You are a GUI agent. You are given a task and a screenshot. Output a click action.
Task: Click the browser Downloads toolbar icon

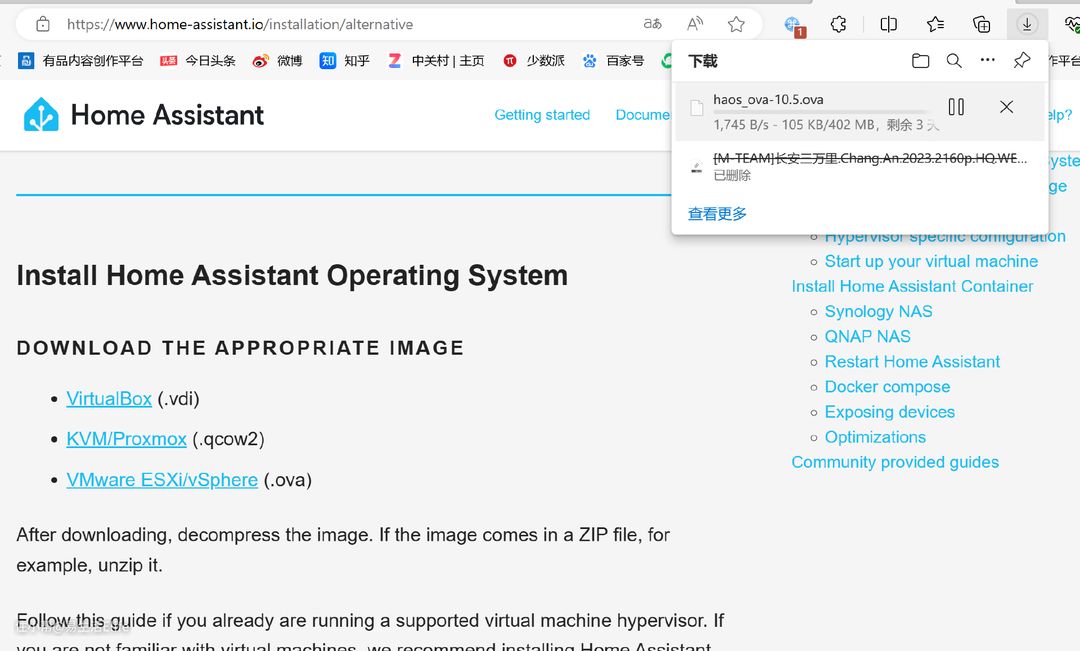pyautogui.click(x=1027, y=24)
